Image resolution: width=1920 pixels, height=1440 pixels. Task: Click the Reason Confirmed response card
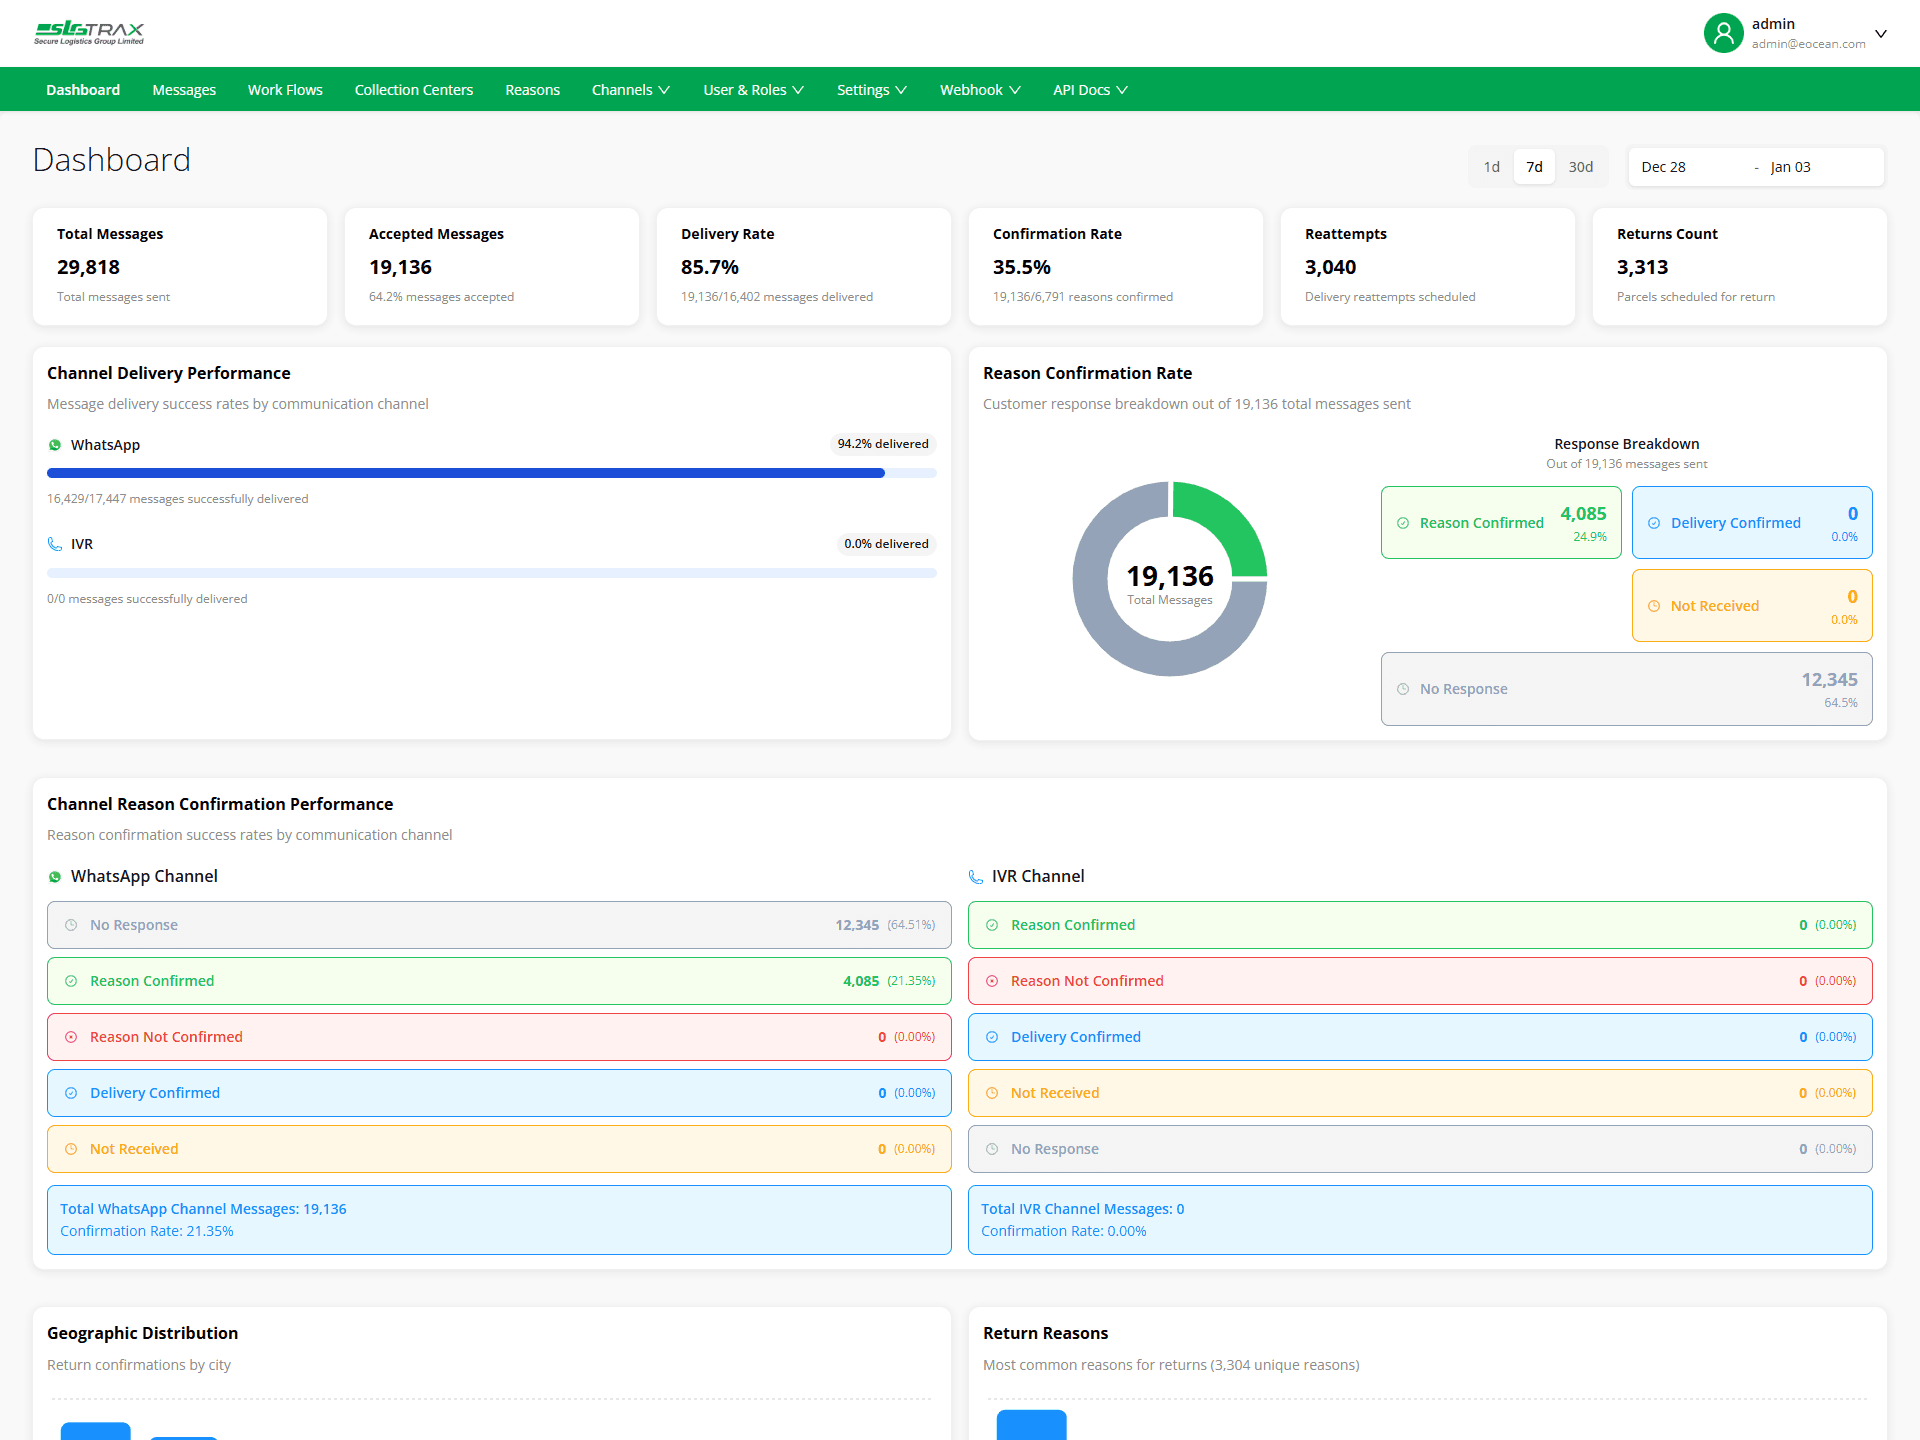pyautogui.click(x=1500, y=522)
